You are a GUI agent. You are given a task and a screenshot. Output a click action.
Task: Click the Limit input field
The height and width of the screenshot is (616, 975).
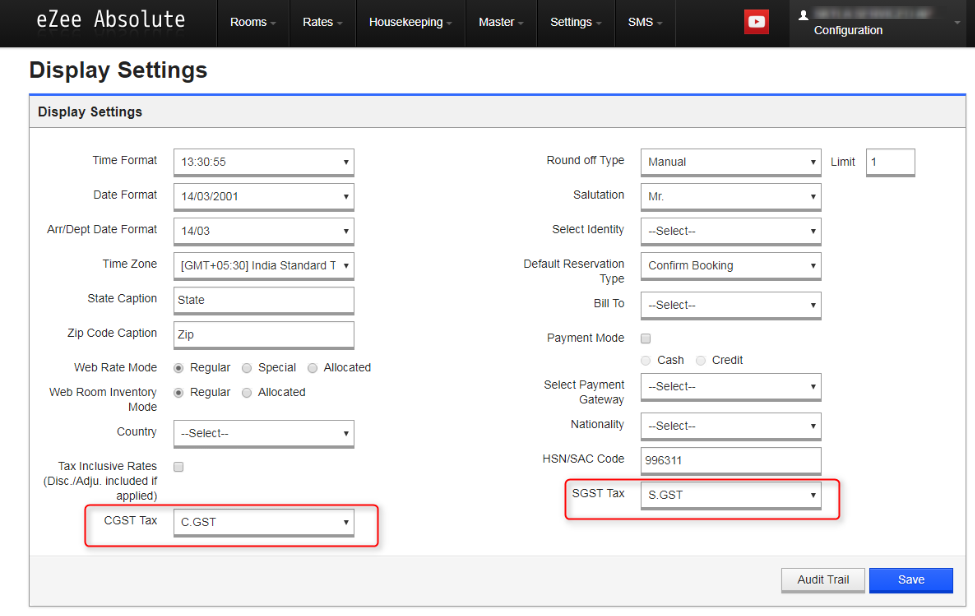tap(890, 162)
